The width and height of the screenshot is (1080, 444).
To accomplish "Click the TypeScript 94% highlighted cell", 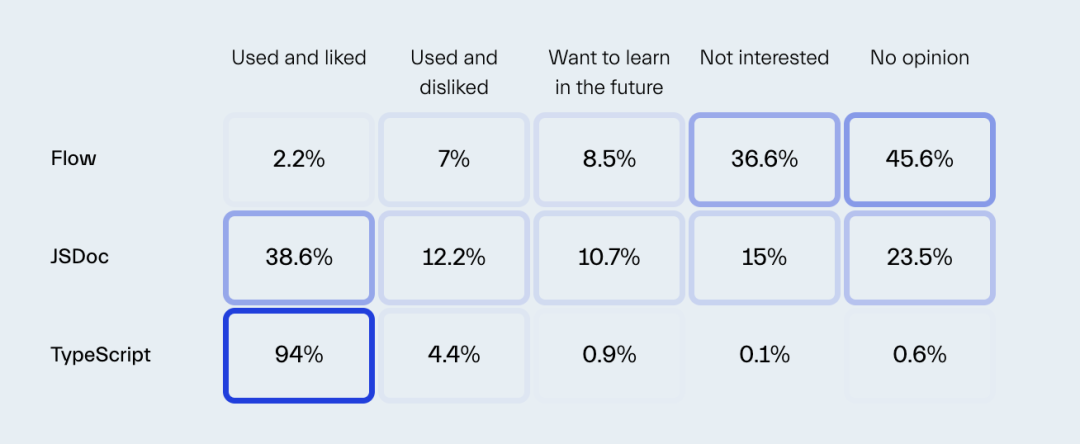I will coord(299,355).
